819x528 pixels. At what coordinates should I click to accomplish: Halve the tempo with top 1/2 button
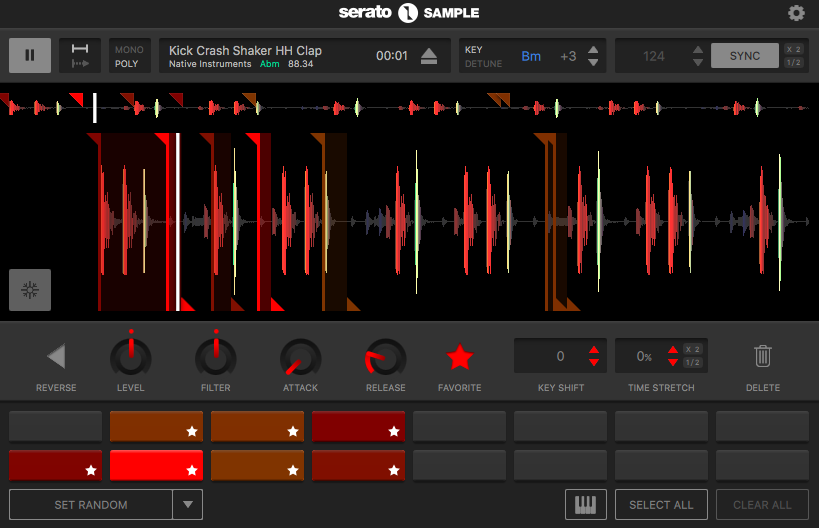[x=794, y=62]
